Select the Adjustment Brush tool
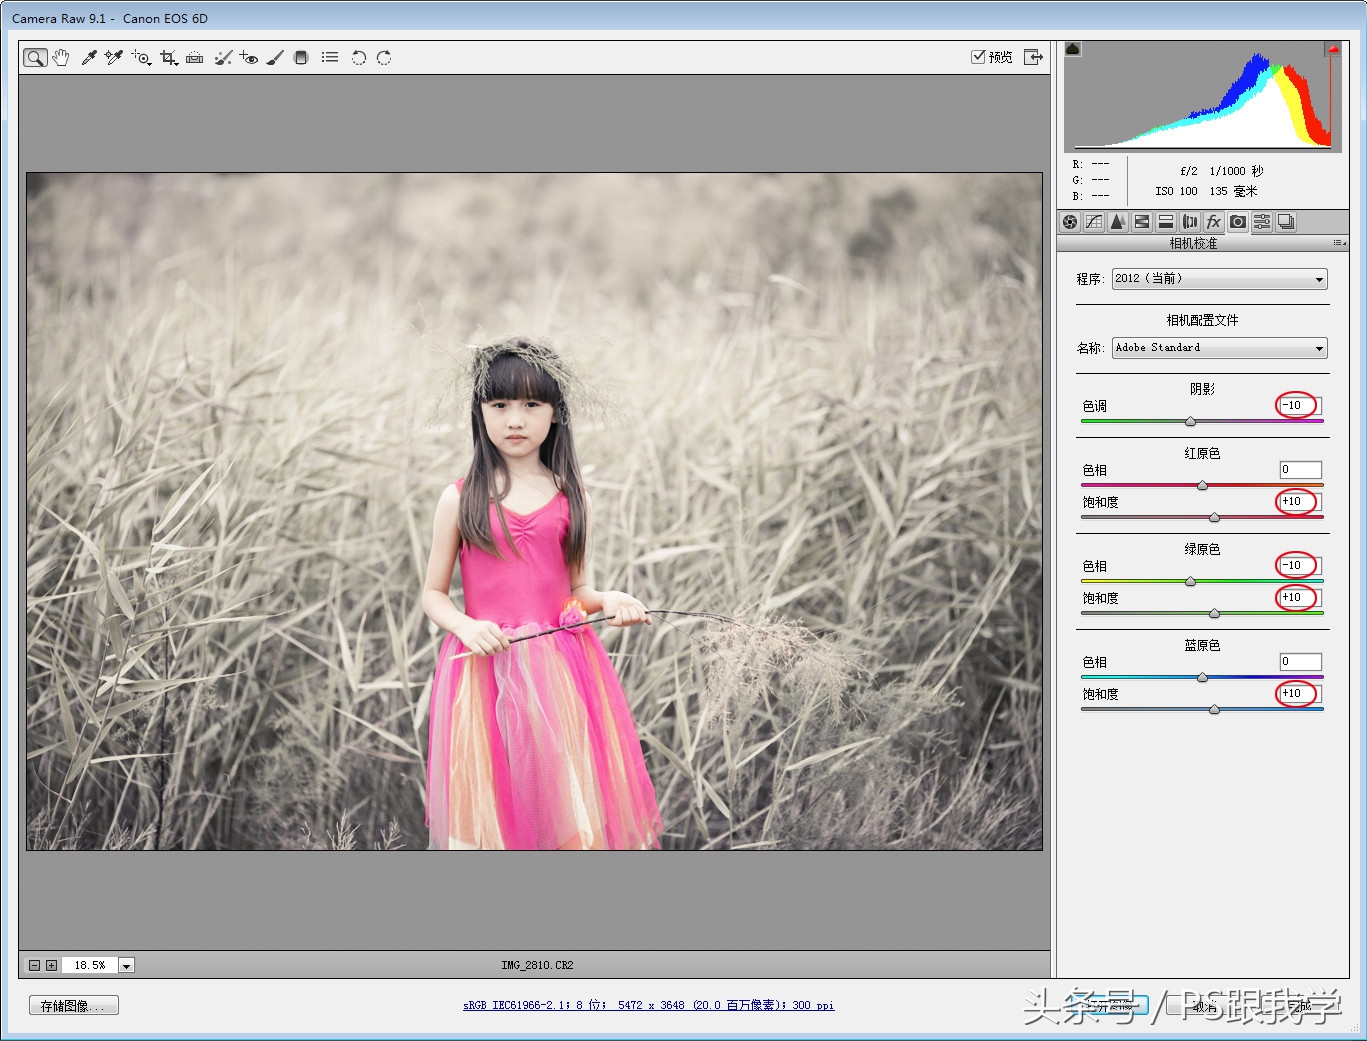Screen dimensions: 1367x1041 pos(275,58)
